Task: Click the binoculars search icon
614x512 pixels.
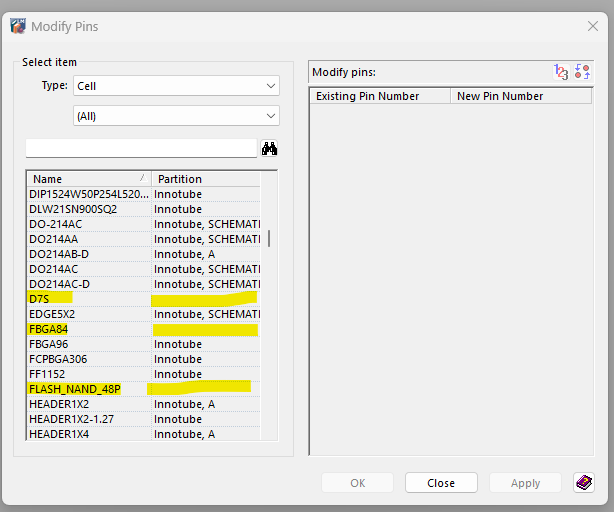Action: click(269, 148)
